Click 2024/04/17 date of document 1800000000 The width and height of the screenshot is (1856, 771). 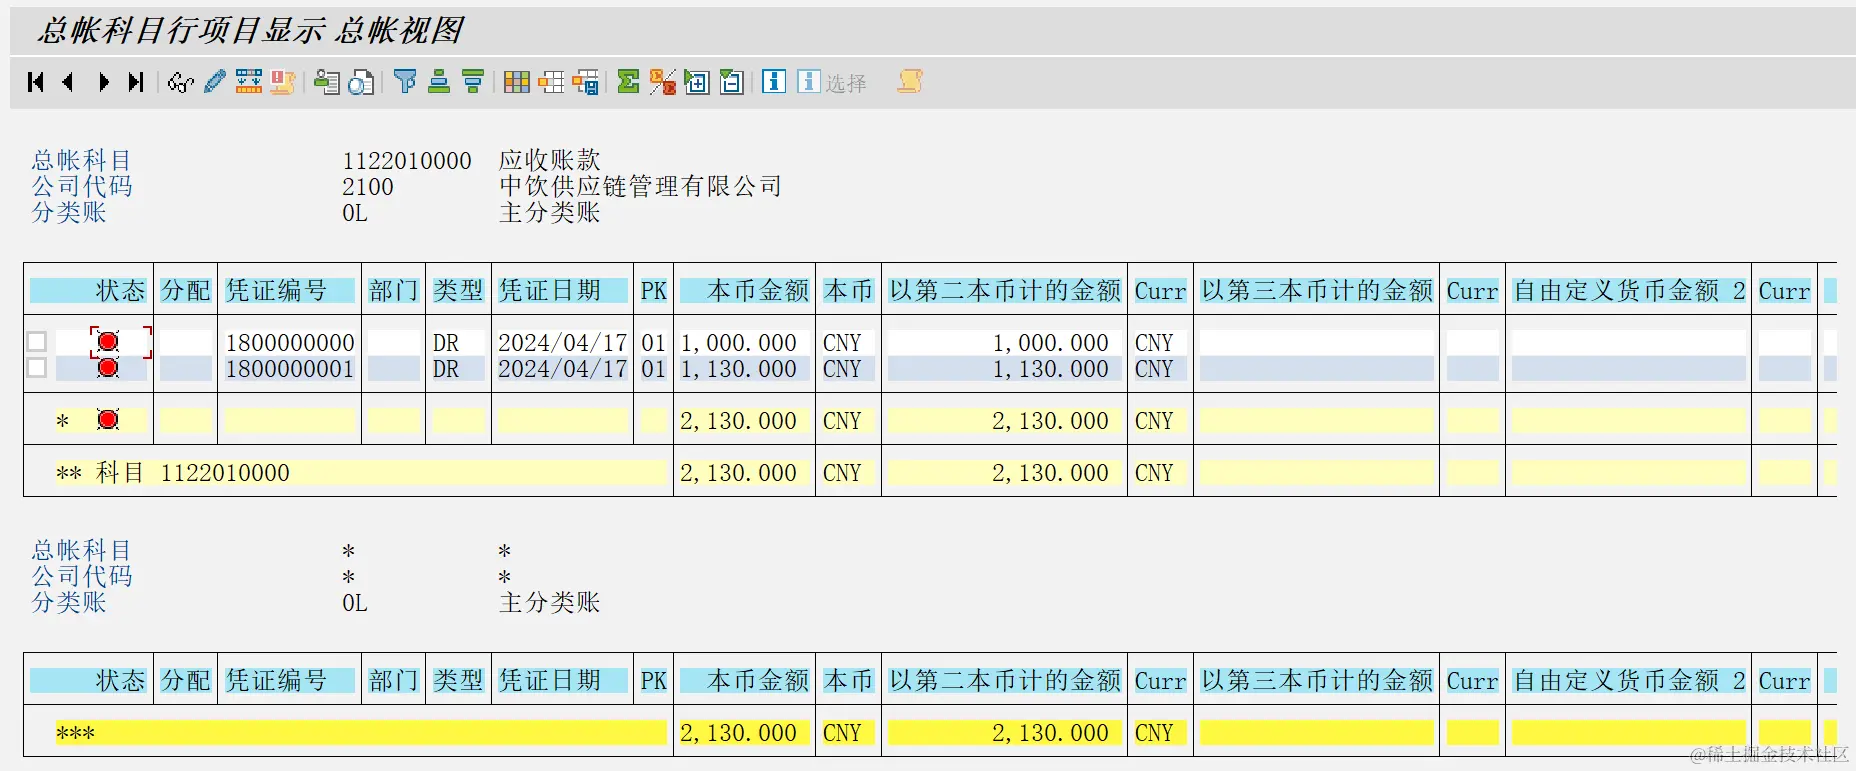[x=563, y=342]
